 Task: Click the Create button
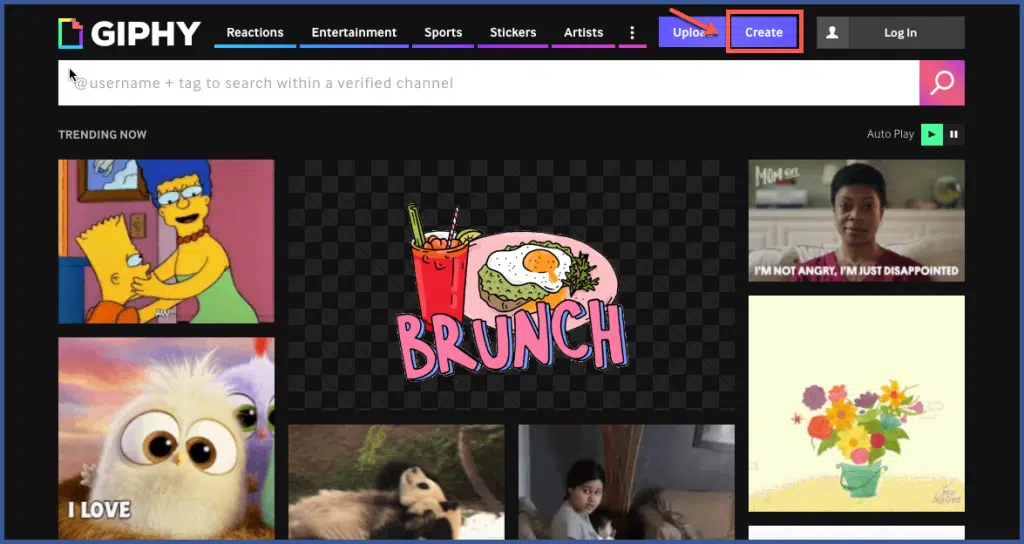coord(764,33)
